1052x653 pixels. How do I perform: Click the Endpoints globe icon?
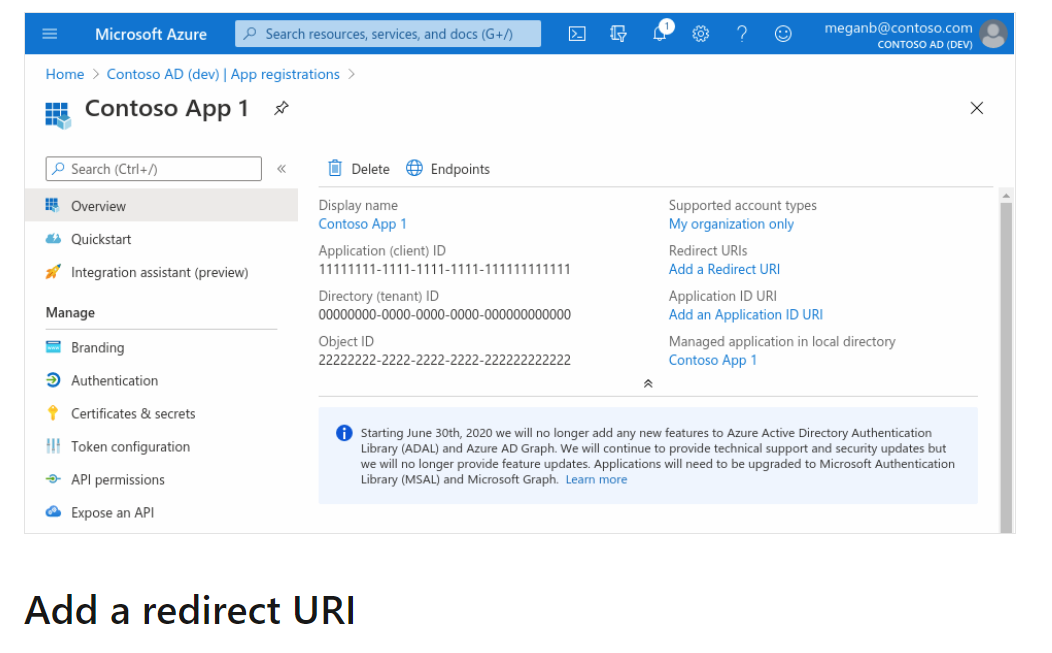point(415,168)
